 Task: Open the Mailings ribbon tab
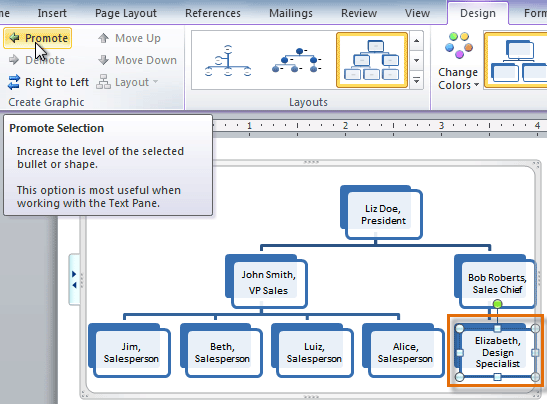click(x=291, y=13)
